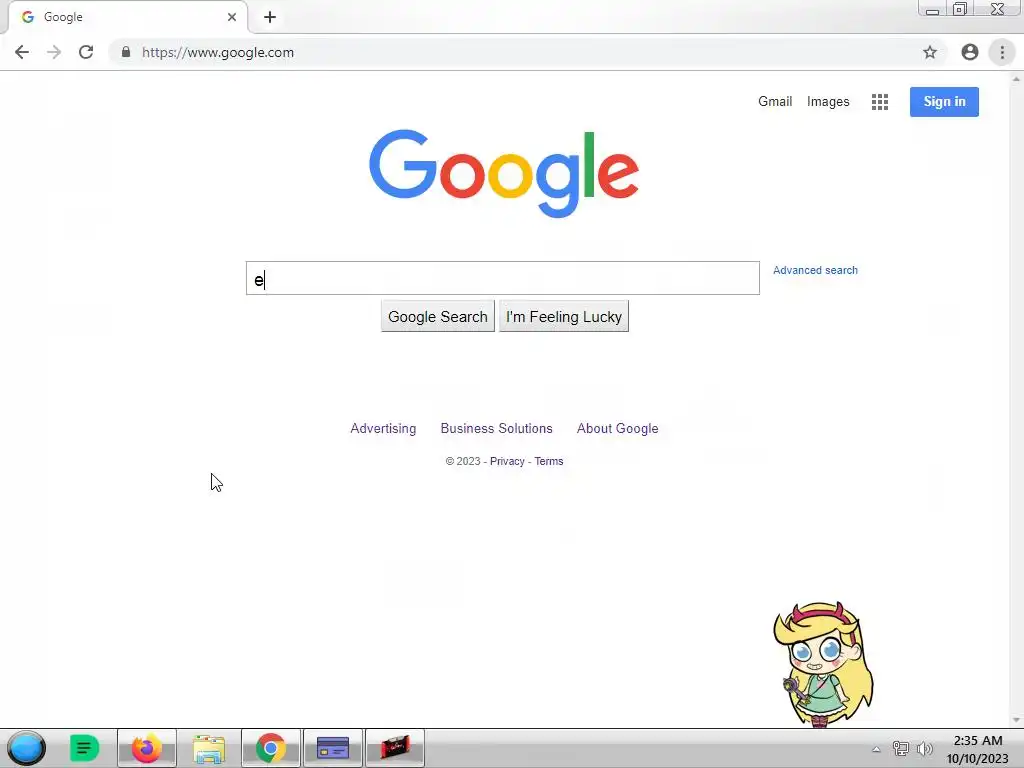Open the About Google link
Viewport: 1024px width, 768px height.
[617, 428]
